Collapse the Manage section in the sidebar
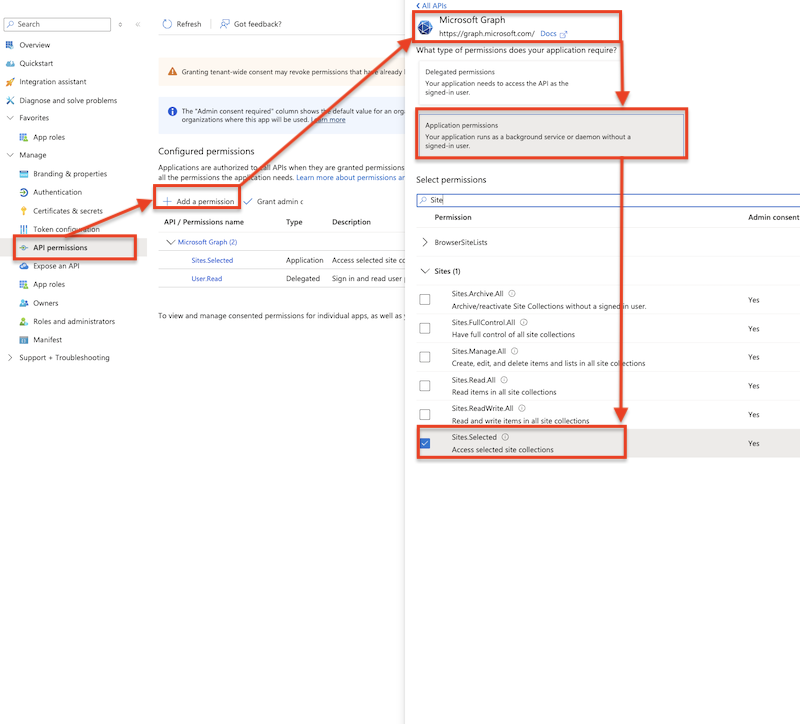Screen dimensions: 800x724 [10, 155]
